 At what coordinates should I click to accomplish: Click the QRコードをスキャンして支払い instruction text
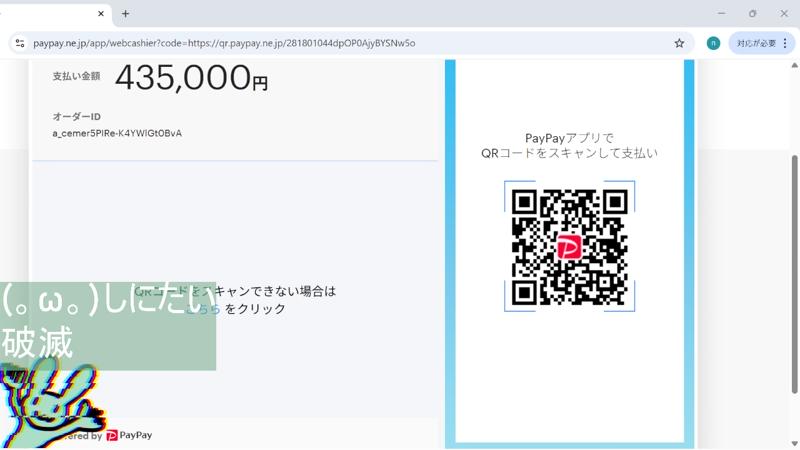[569, 153]
